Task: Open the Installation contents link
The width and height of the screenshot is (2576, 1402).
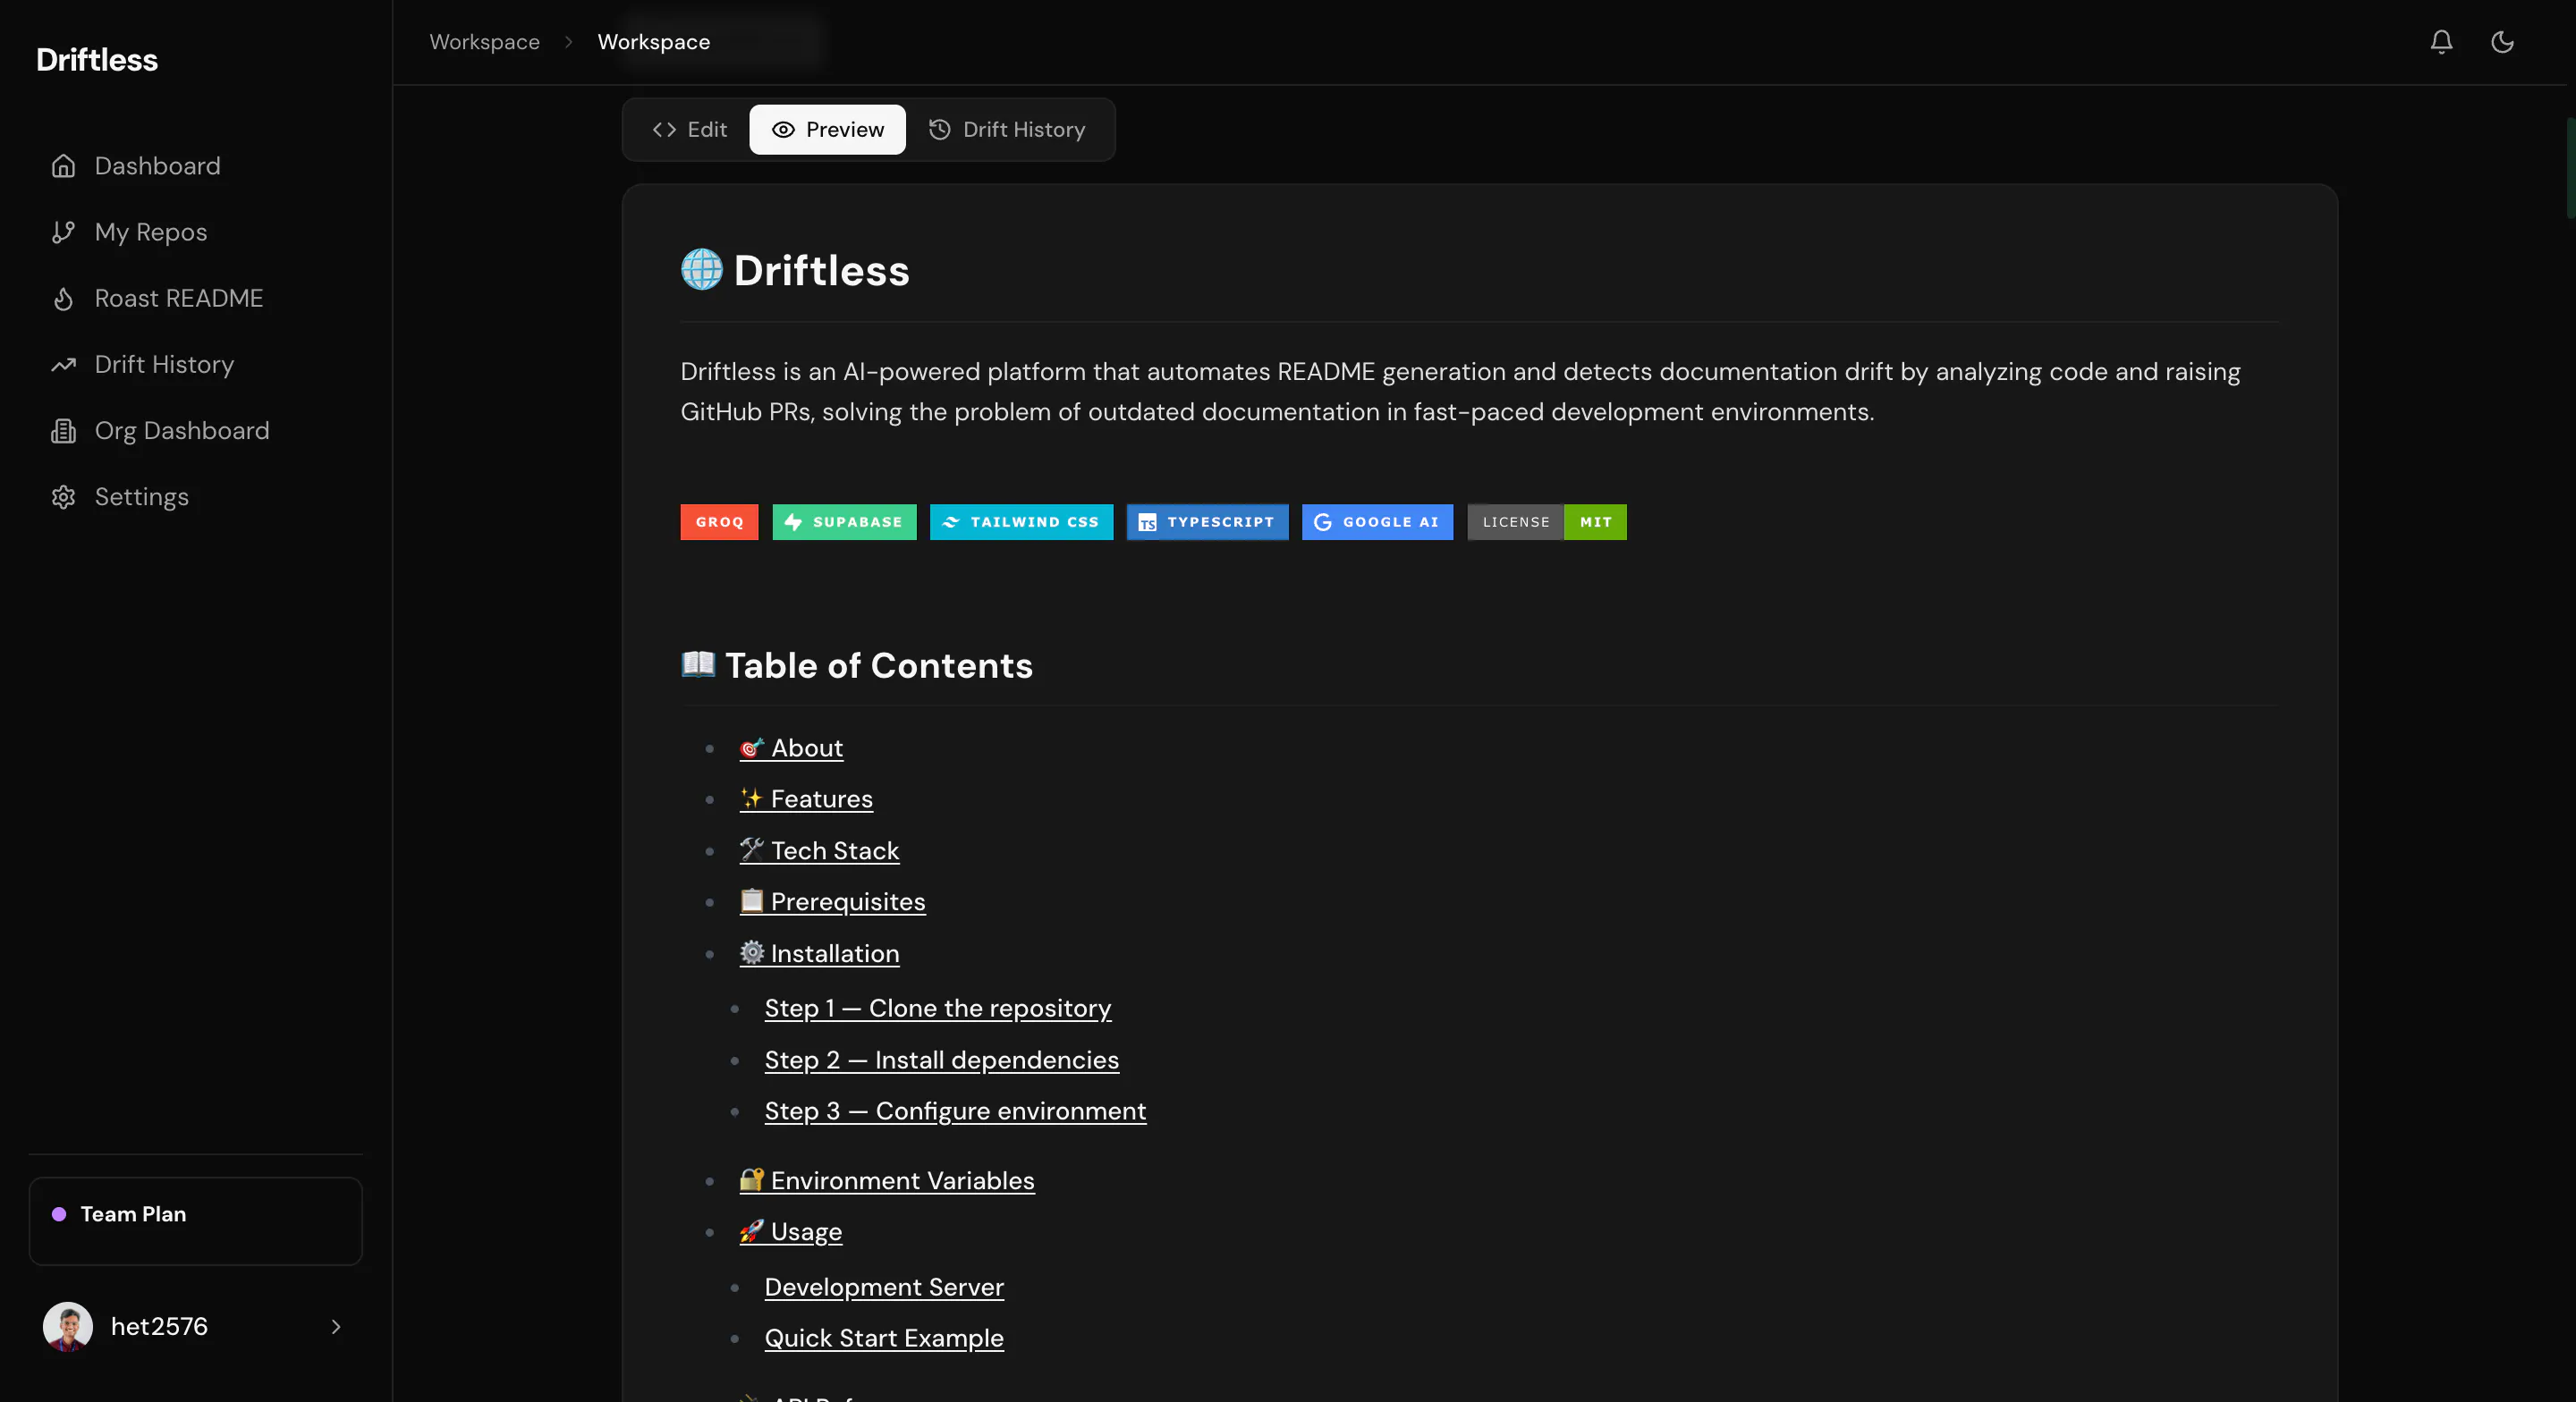Action: coord(819,954)
